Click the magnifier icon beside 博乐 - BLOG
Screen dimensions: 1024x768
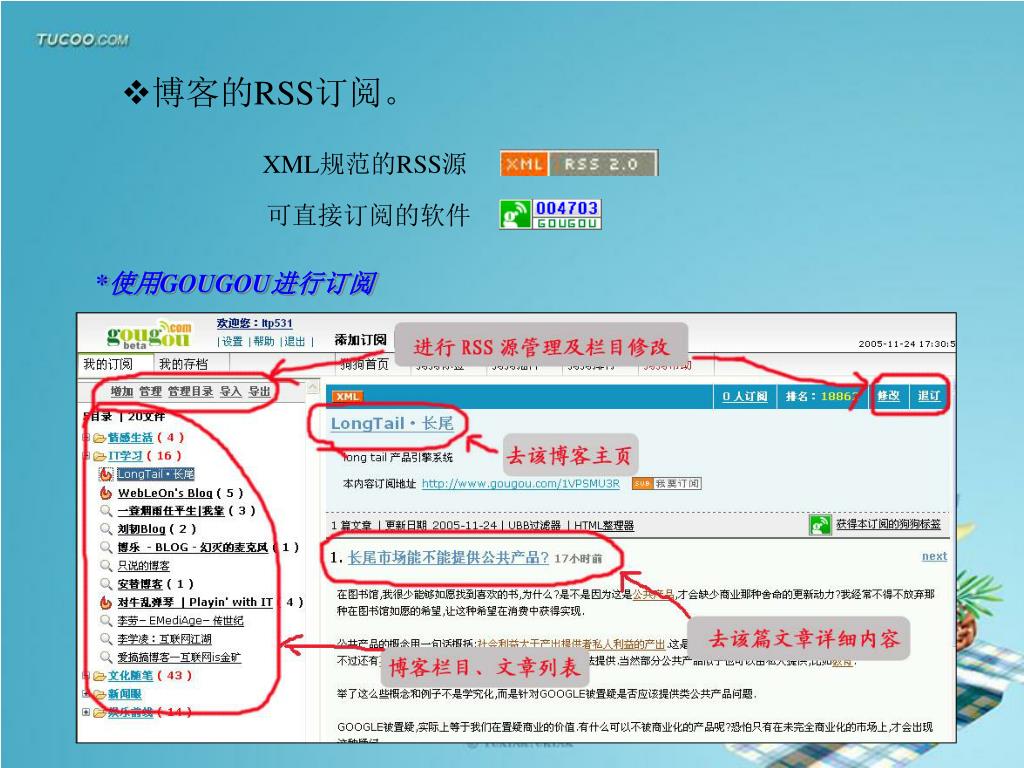click(106, 547)
